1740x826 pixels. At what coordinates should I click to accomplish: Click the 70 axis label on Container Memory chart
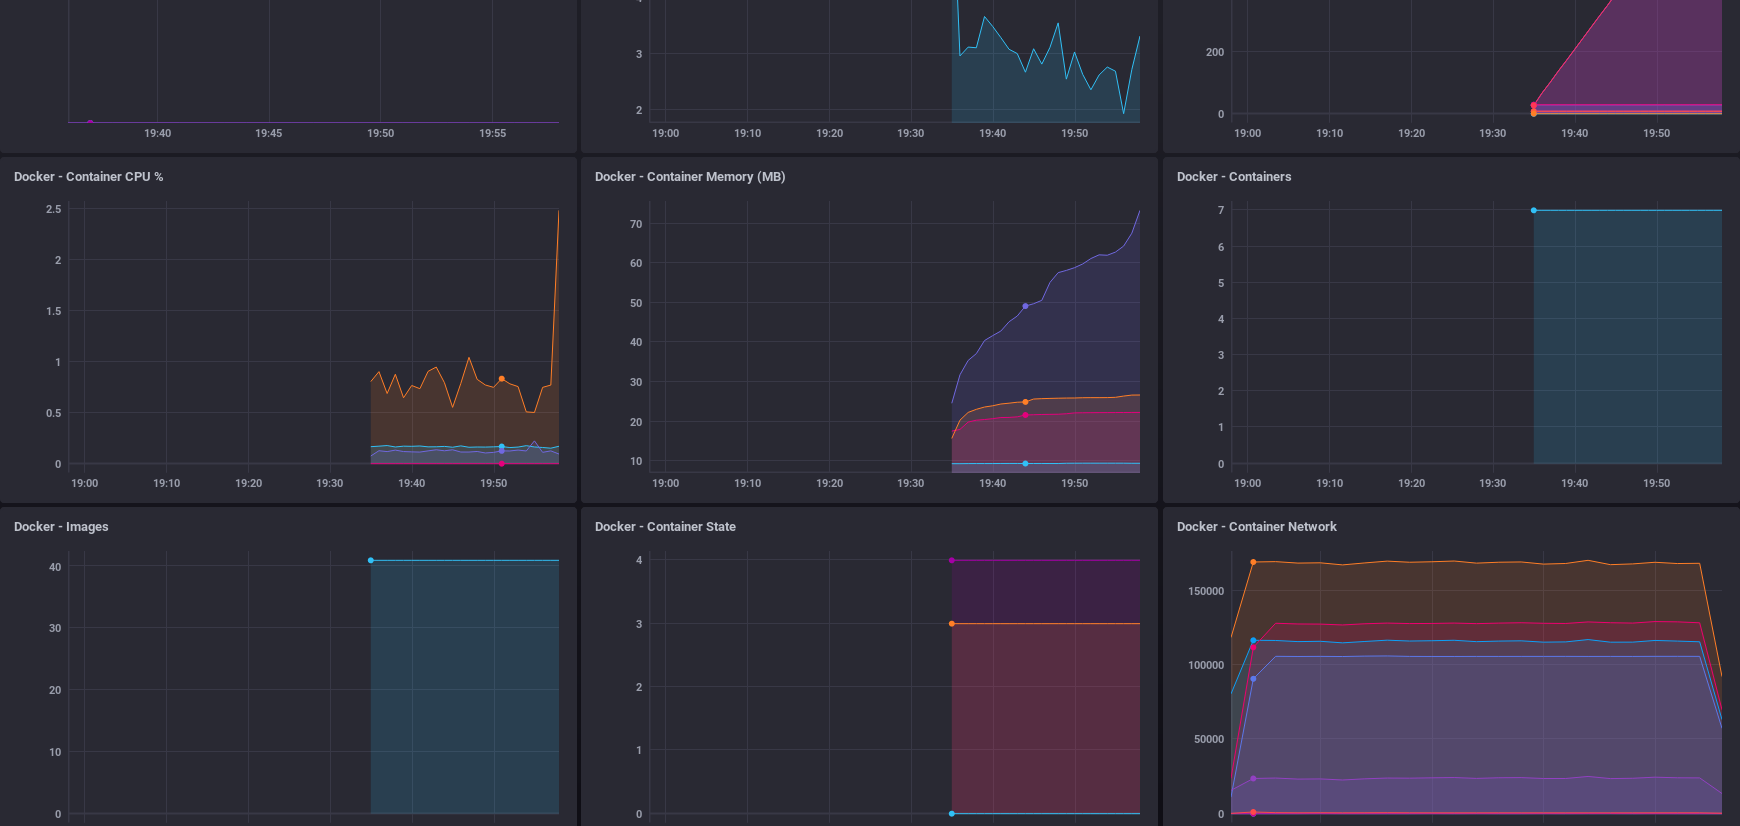636,224
